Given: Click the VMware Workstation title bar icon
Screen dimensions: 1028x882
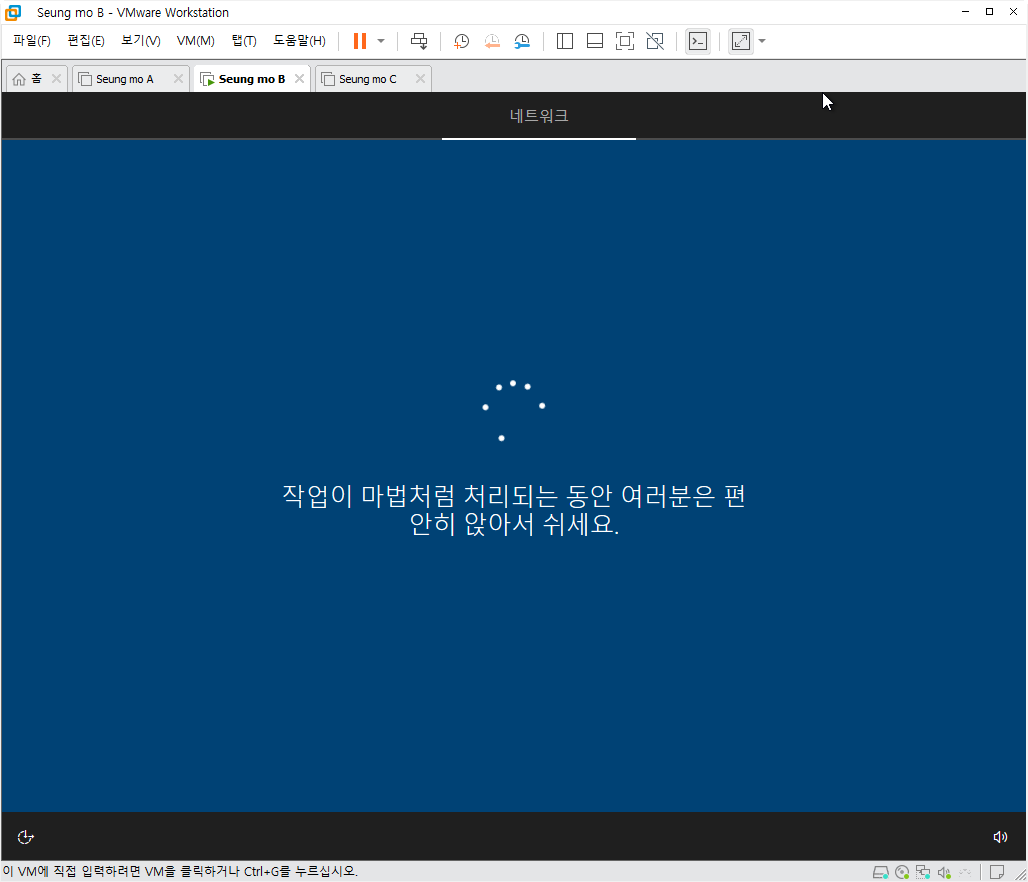Looking at the screenshot, I should click(13, 12).
